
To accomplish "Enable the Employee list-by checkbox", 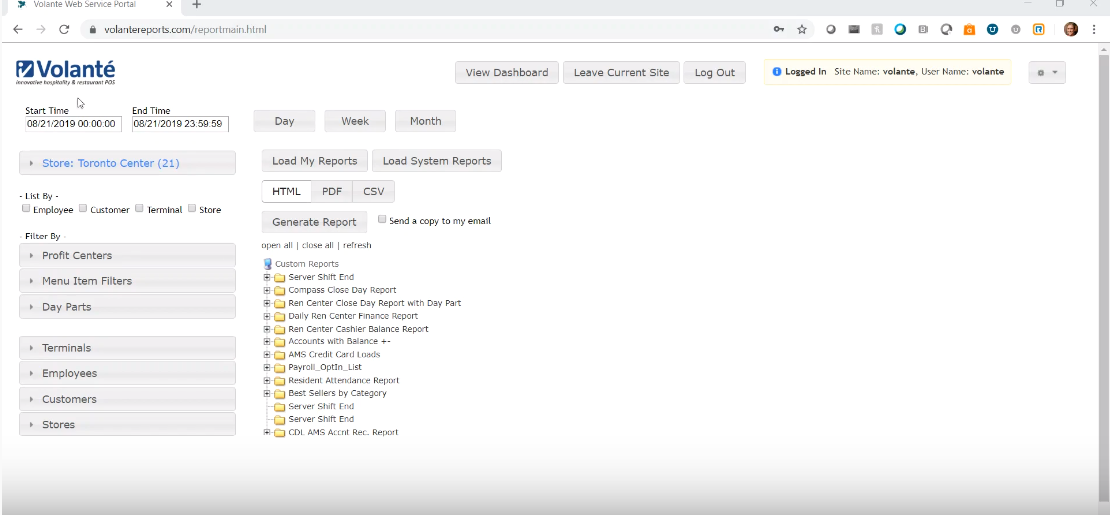I will [26, 209].
